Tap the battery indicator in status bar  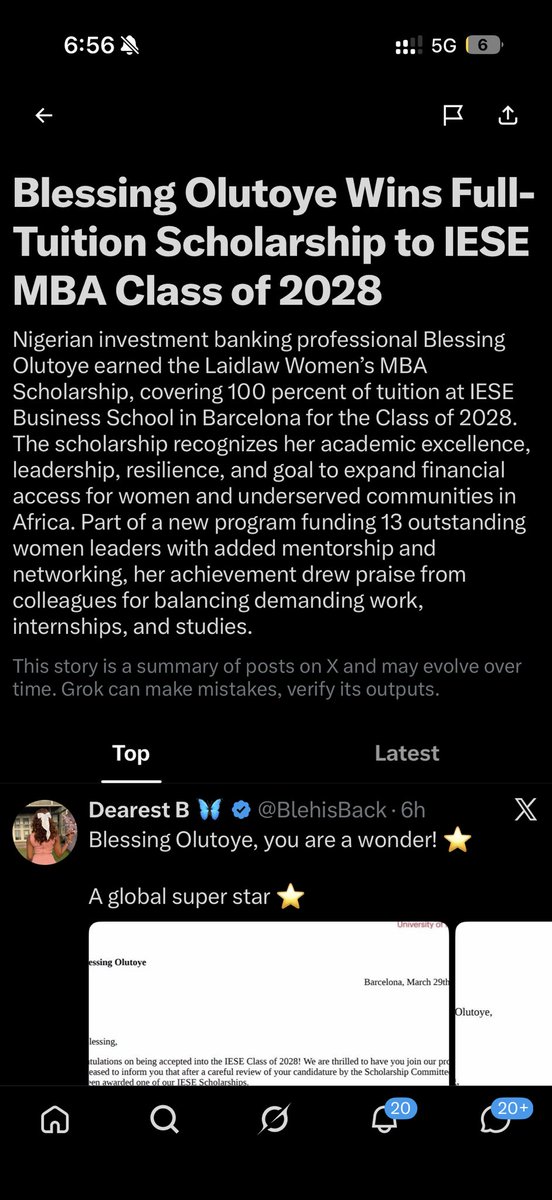[483, 45]
